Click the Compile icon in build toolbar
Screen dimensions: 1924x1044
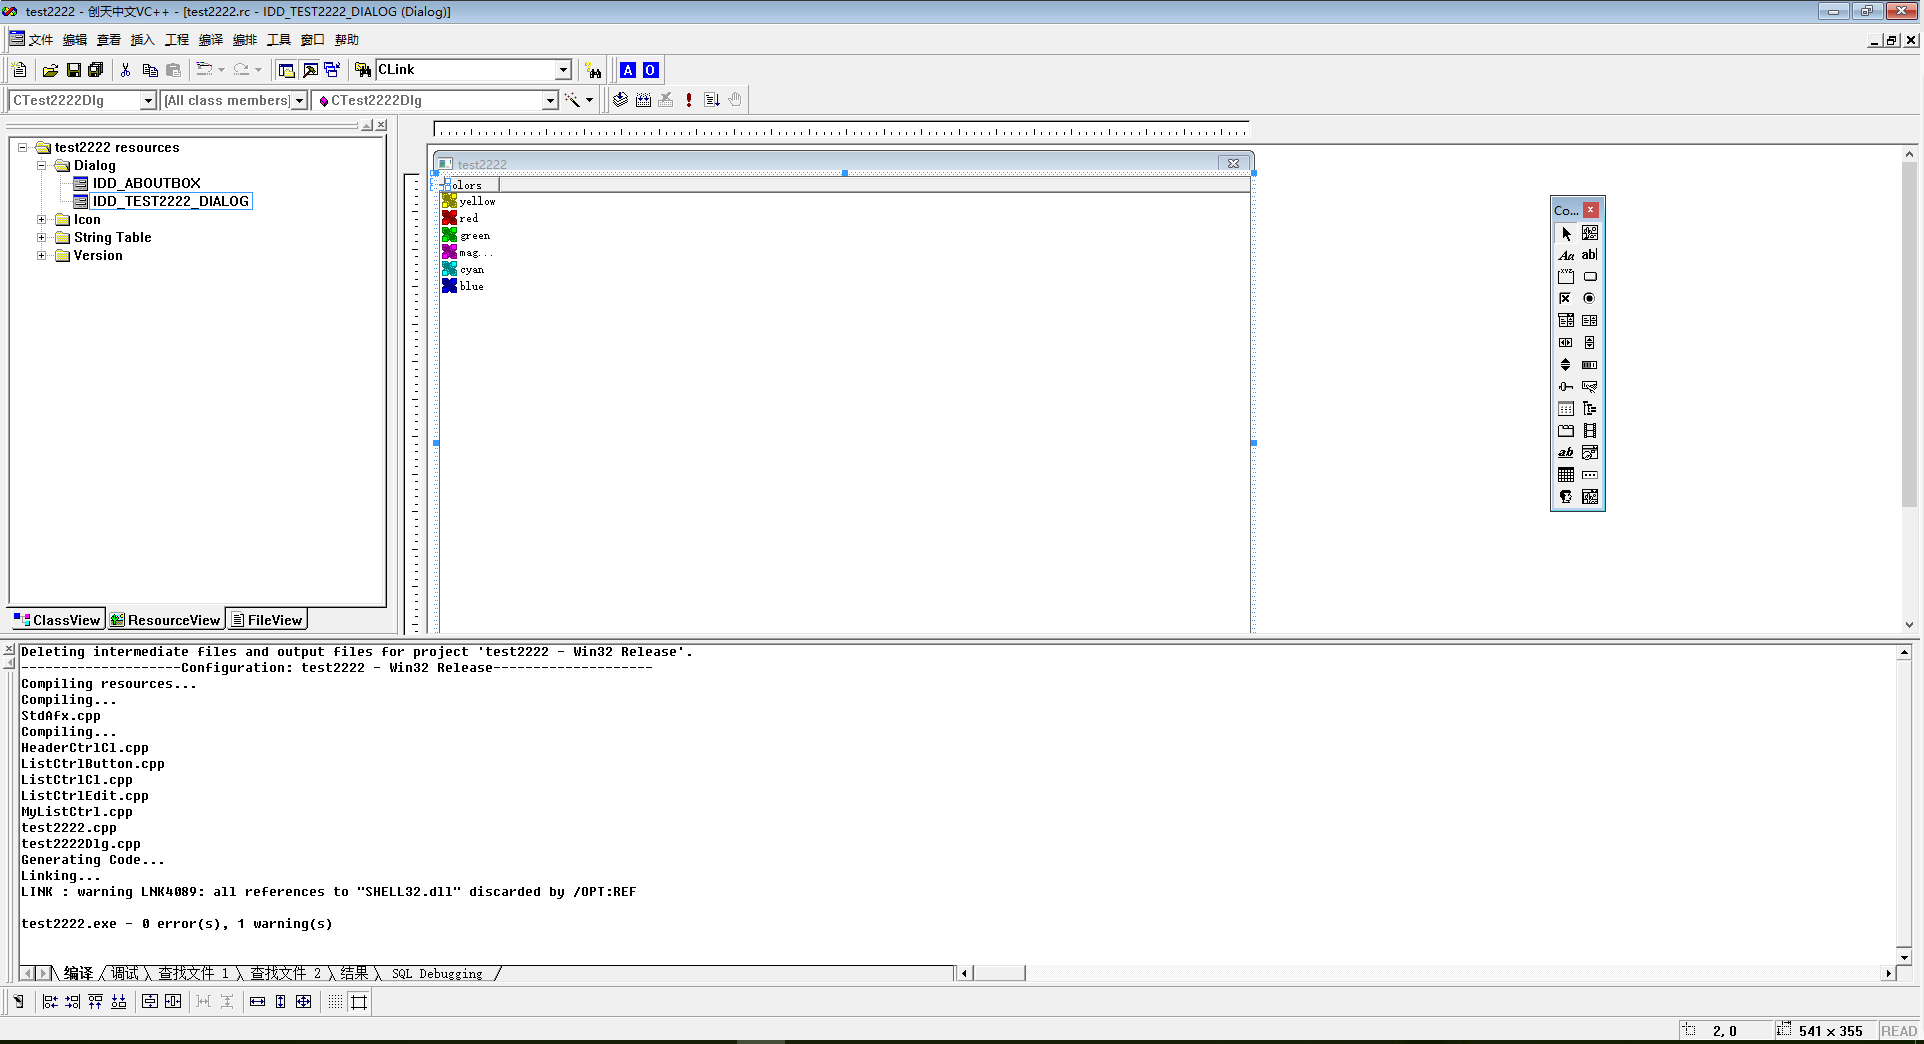point(621,100)
